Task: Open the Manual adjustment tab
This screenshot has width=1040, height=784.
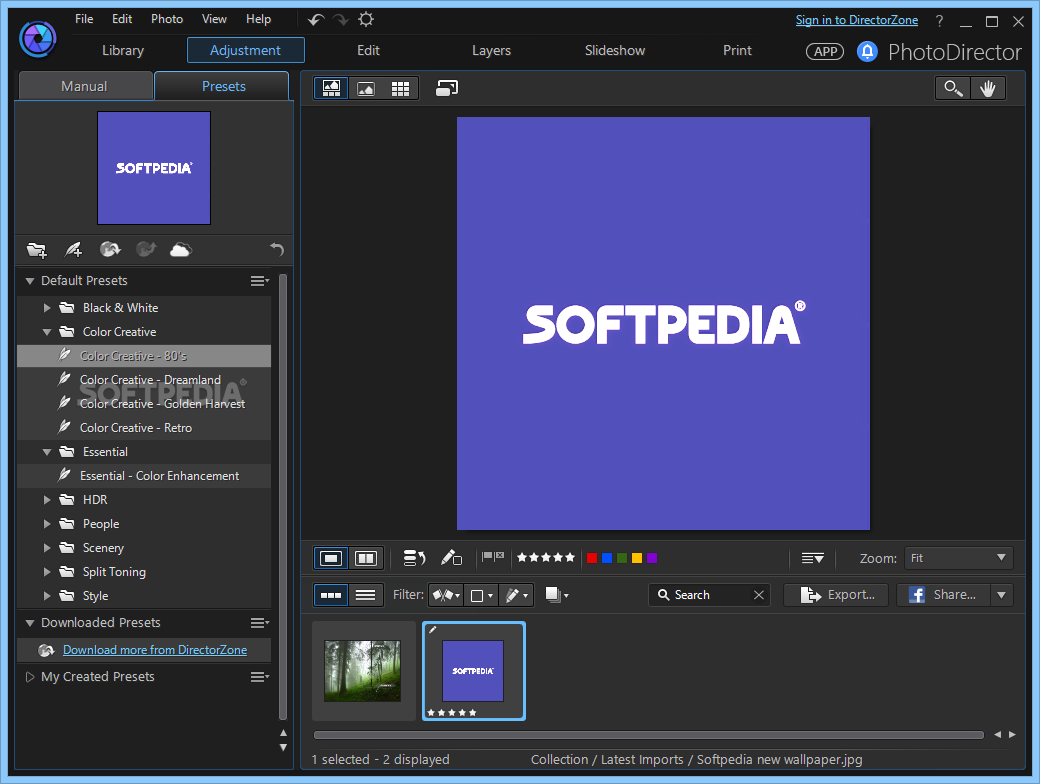Action: pyautogui.click(x=85, y=86)
